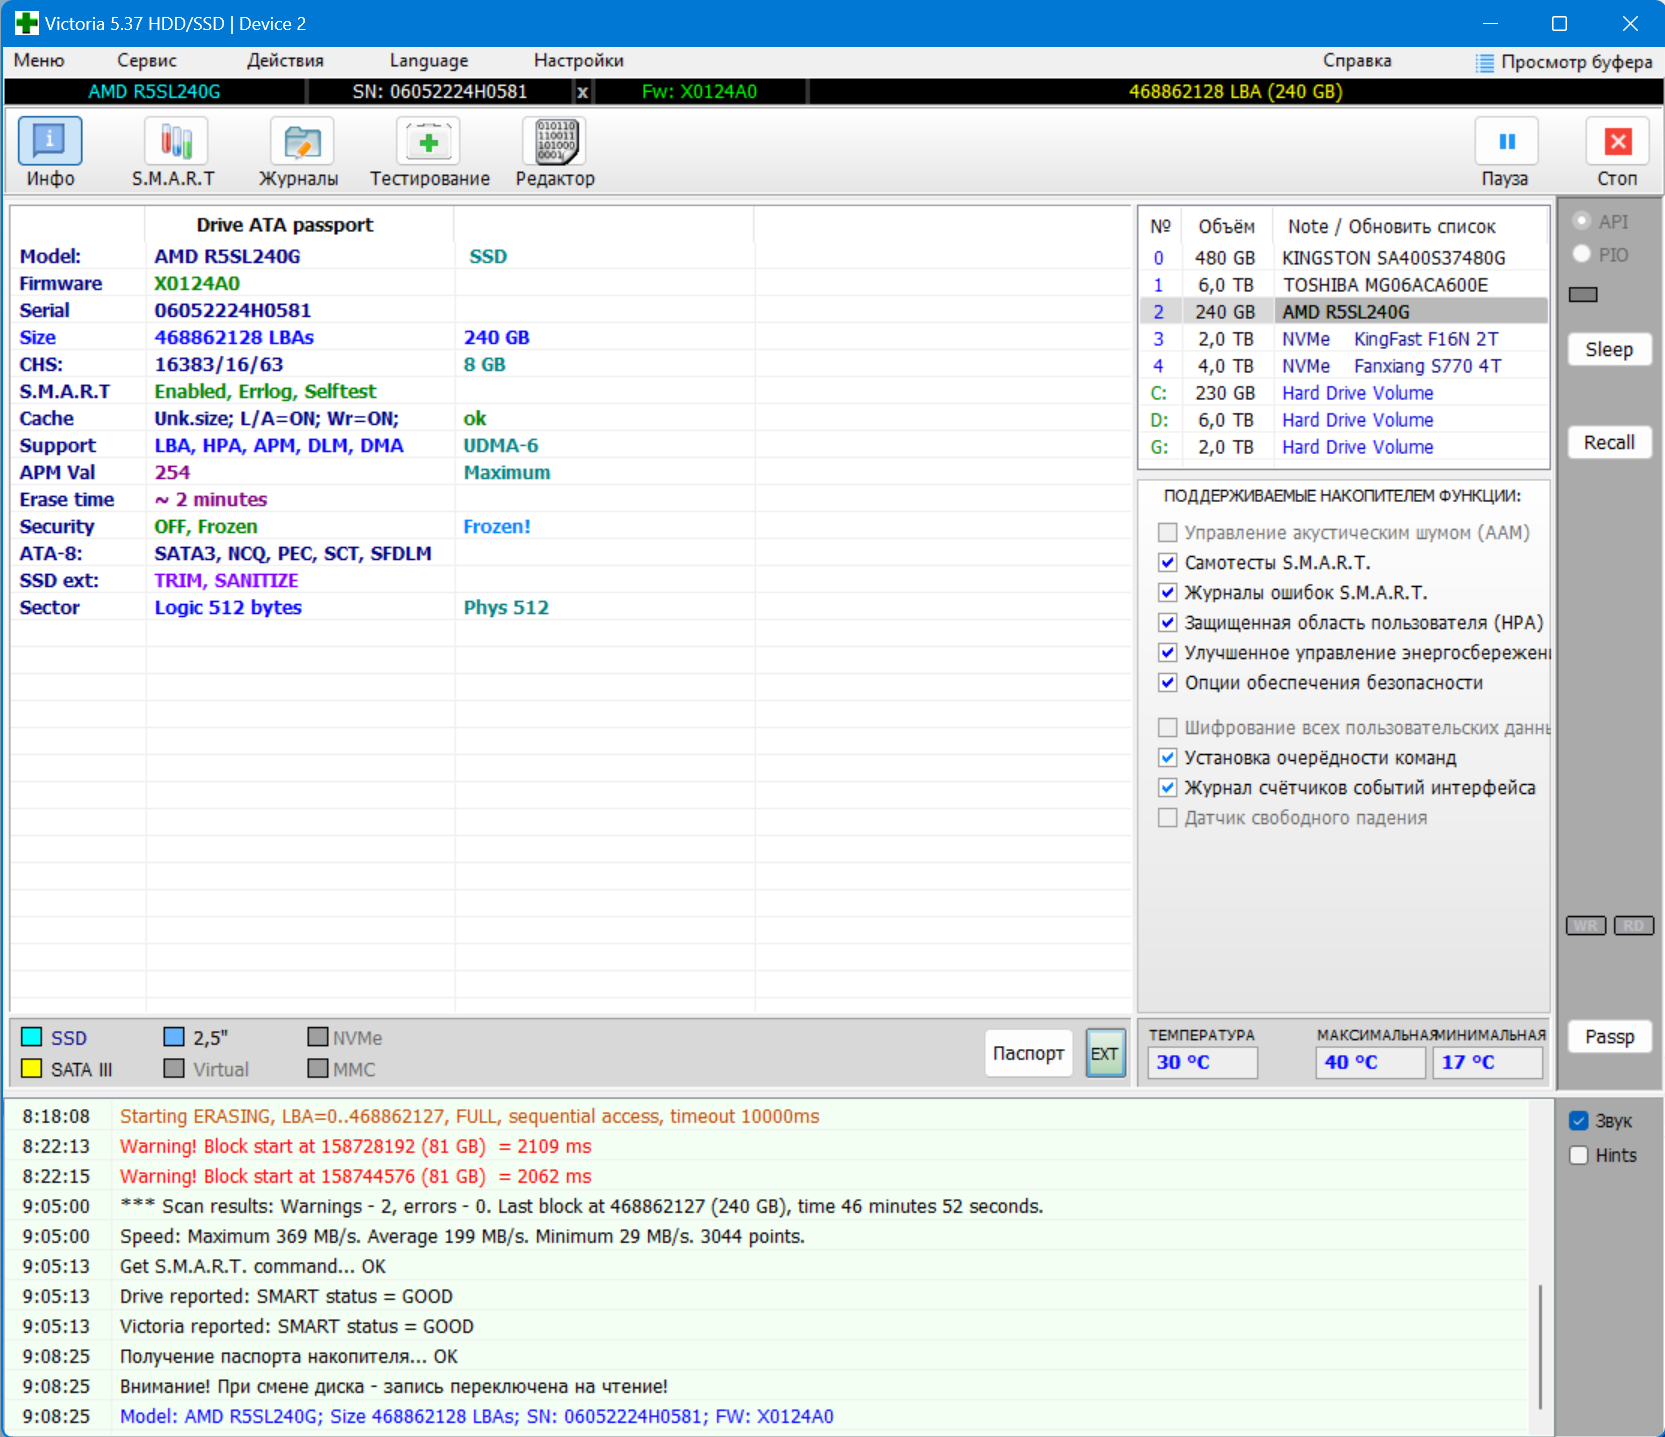Click the Пауза pause icon
This screenshot has width=1665, height=1437.
coord(1507,141)
